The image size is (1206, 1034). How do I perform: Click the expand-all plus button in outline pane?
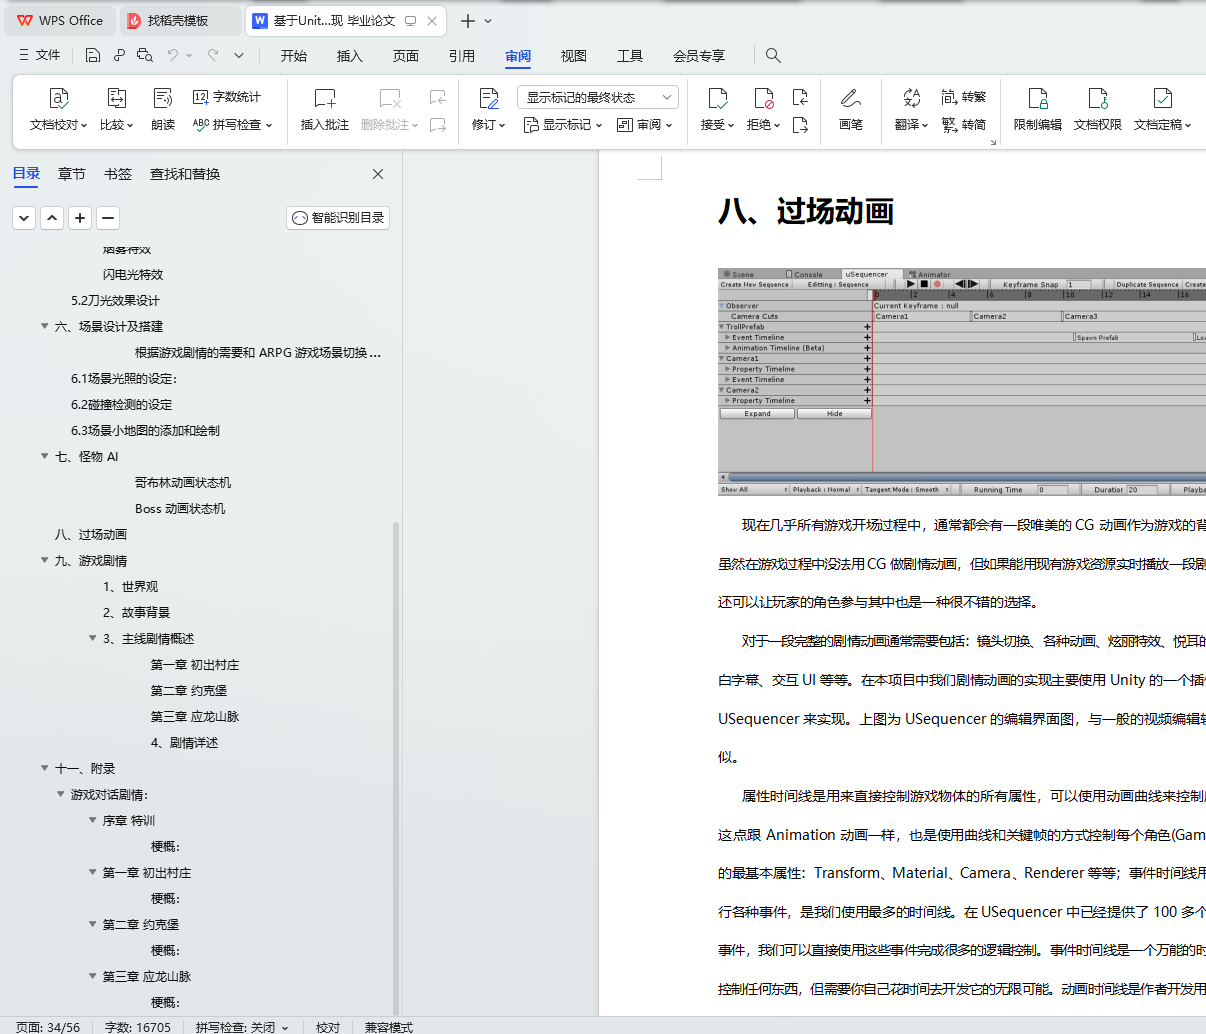(x=80, y=217)
